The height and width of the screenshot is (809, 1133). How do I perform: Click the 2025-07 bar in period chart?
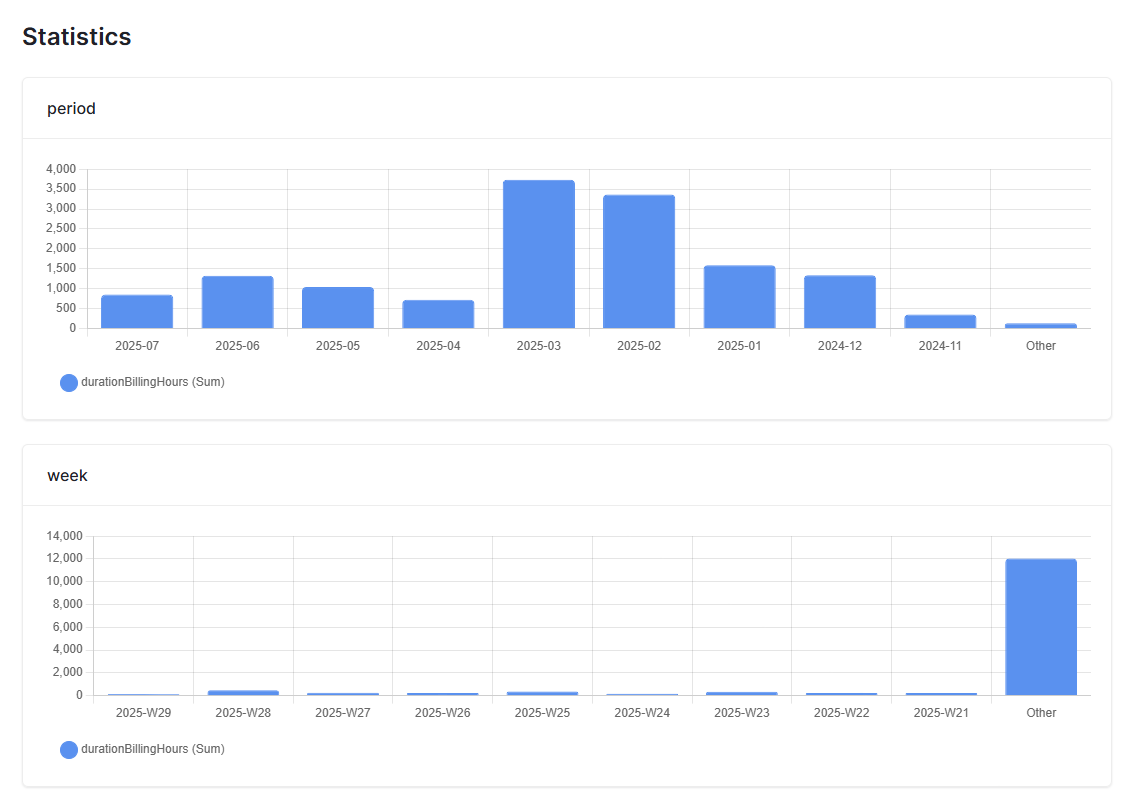(x=137, y=311)
